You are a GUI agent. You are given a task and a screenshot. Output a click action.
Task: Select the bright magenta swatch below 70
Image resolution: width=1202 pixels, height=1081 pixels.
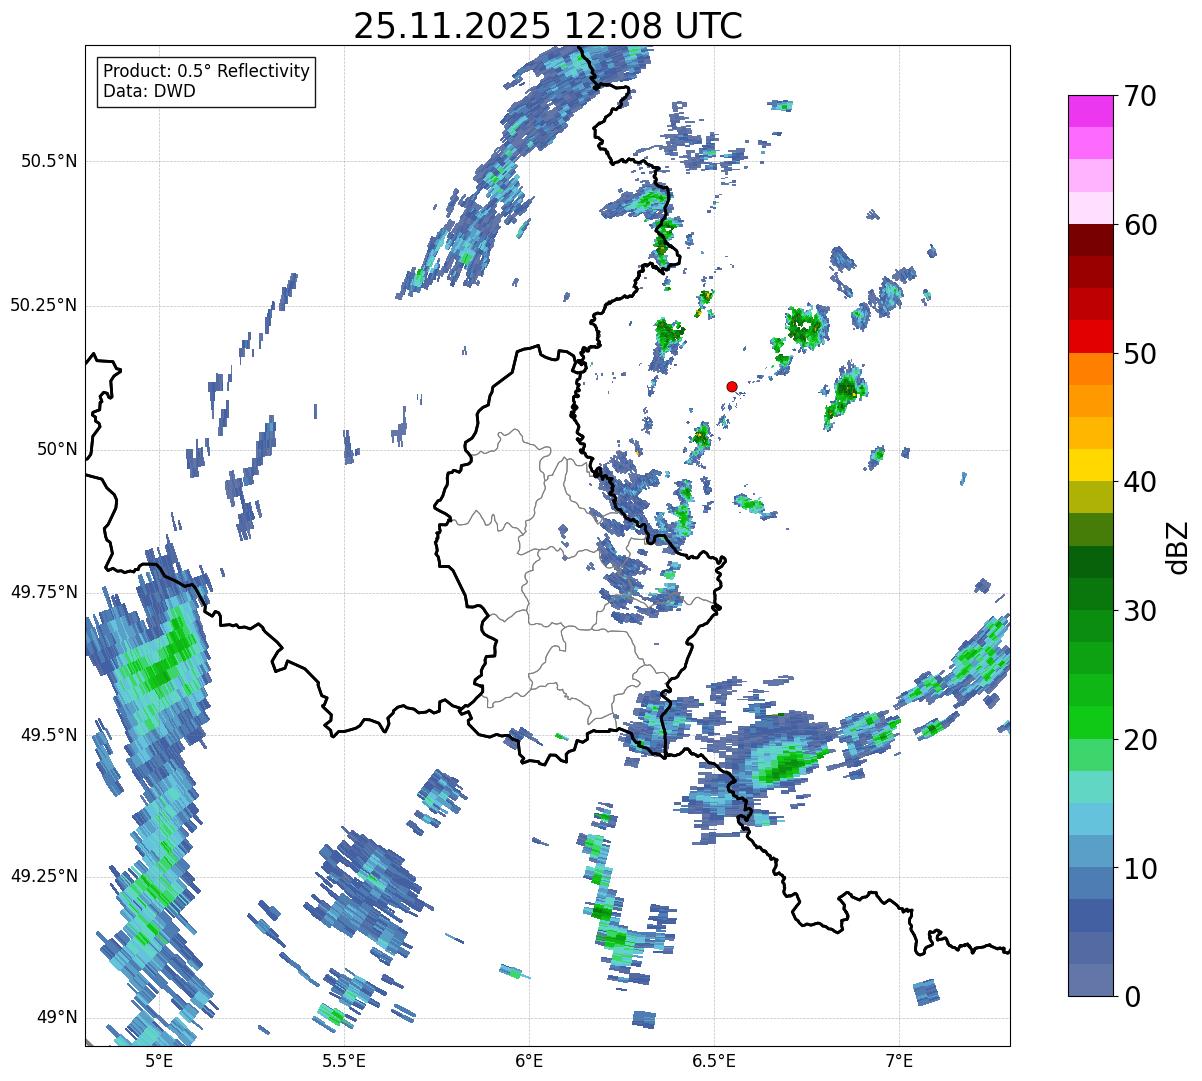click(x=1090, y=111)
